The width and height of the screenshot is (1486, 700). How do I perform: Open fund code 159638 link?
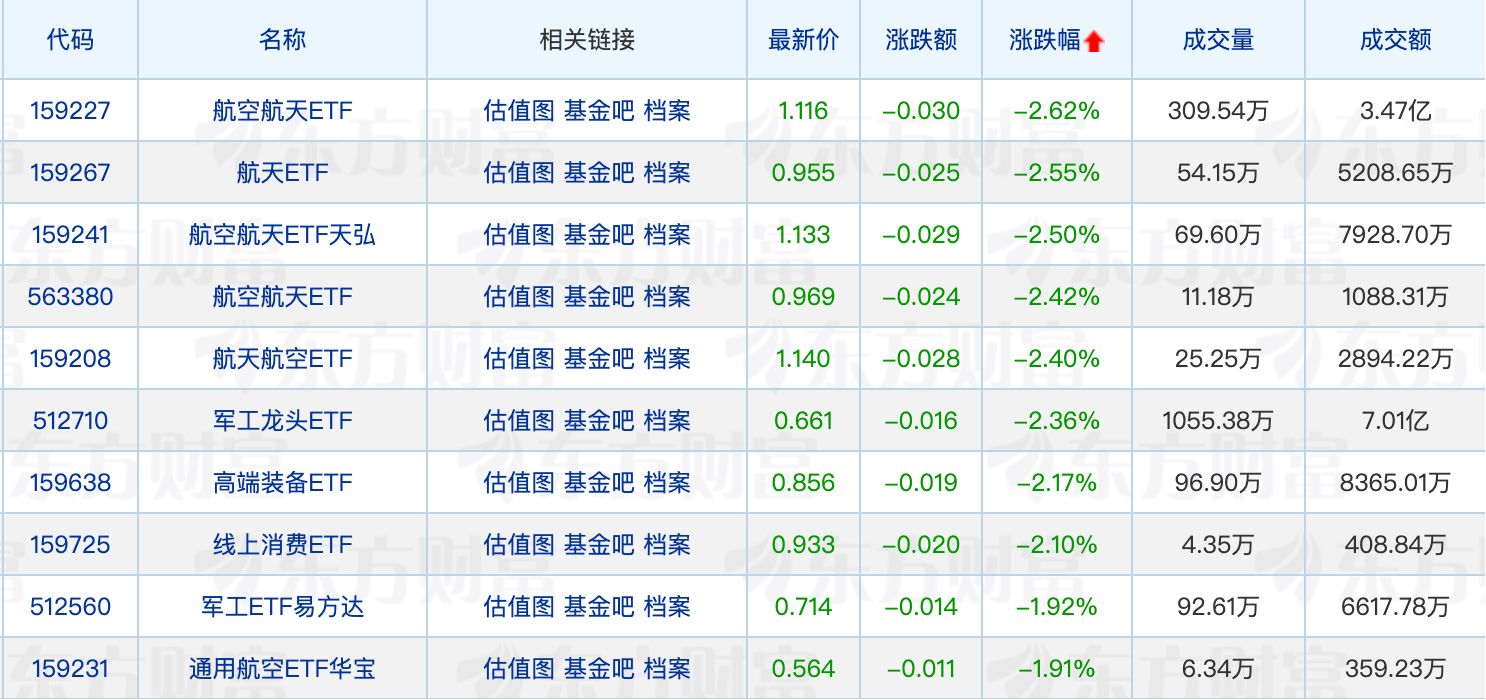[x=70, y=483]
